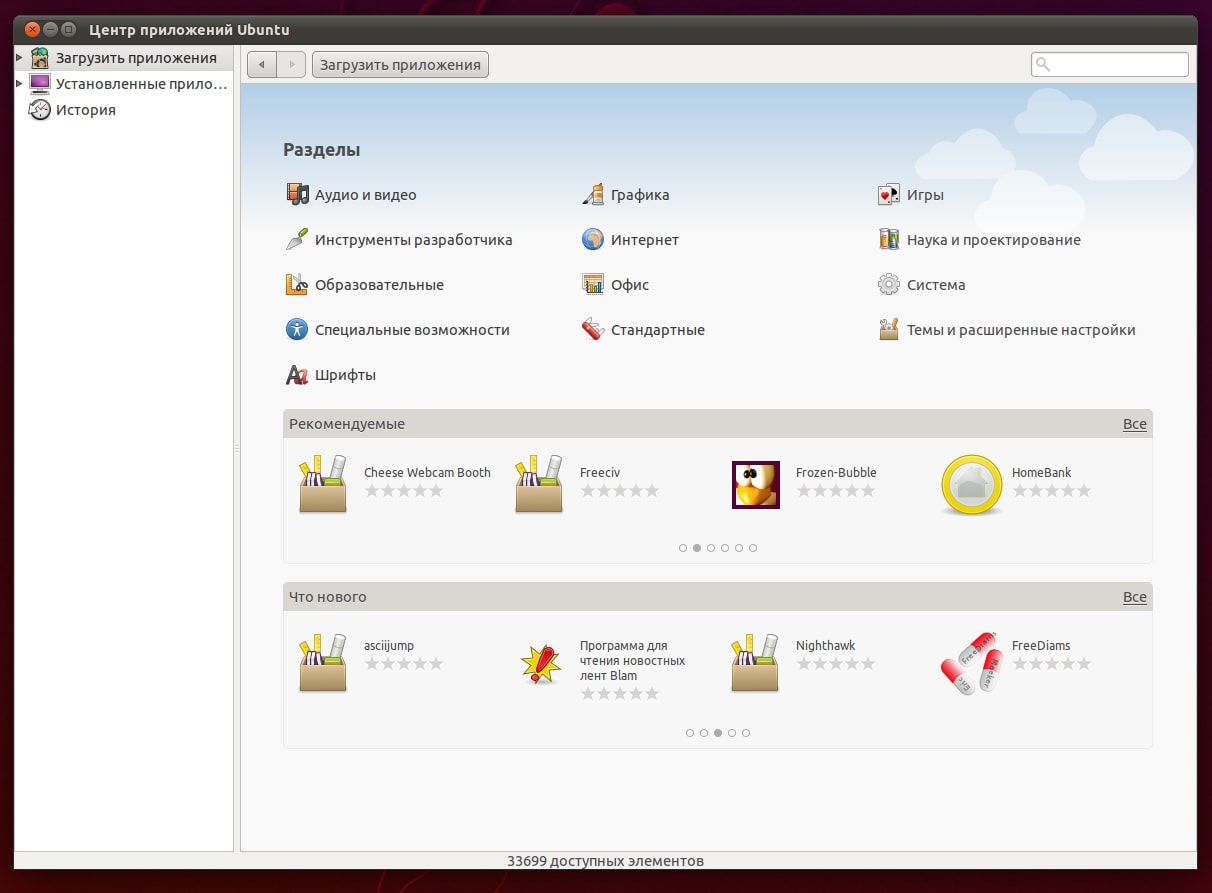The height and width of the screenshot is (893, 1212).
Task: Open the Audio and Video category icon
Action: coord(297,195)
